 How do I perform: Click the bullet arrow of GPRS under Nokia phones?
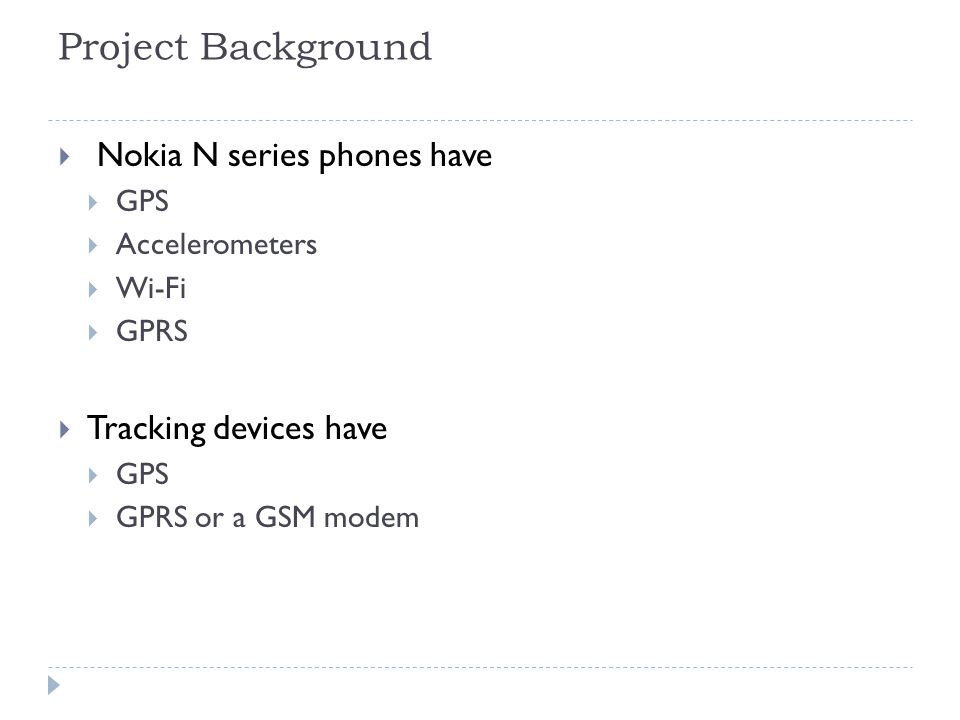(92, 332)
